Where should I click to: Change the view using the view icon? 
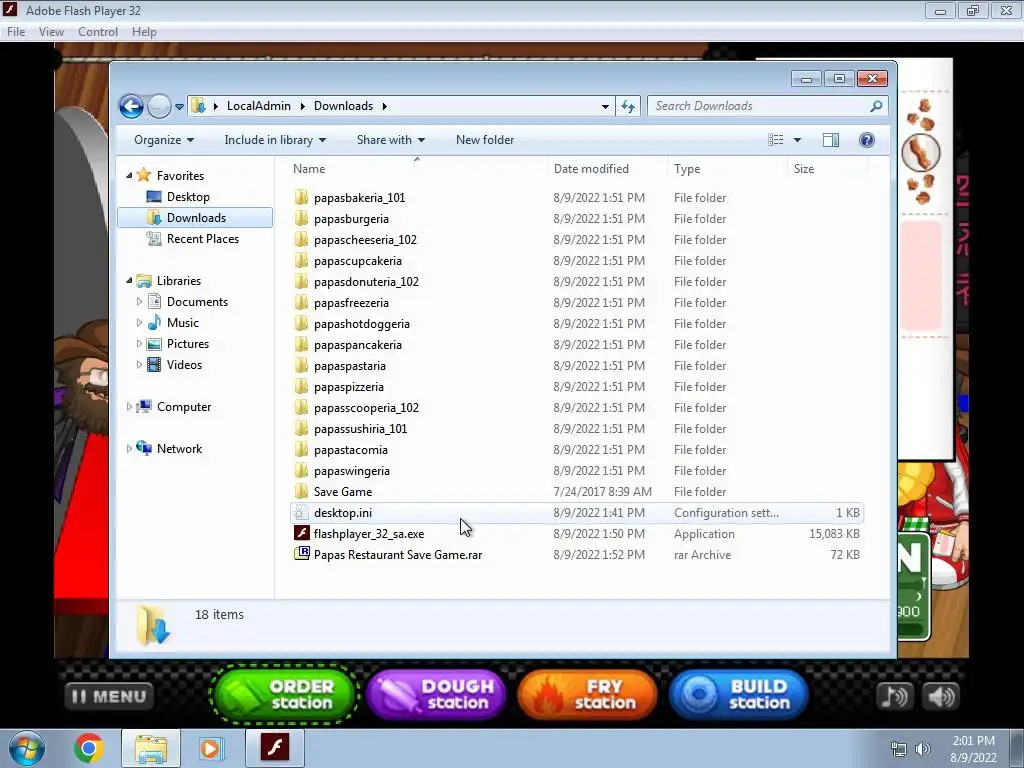point(775,140)
